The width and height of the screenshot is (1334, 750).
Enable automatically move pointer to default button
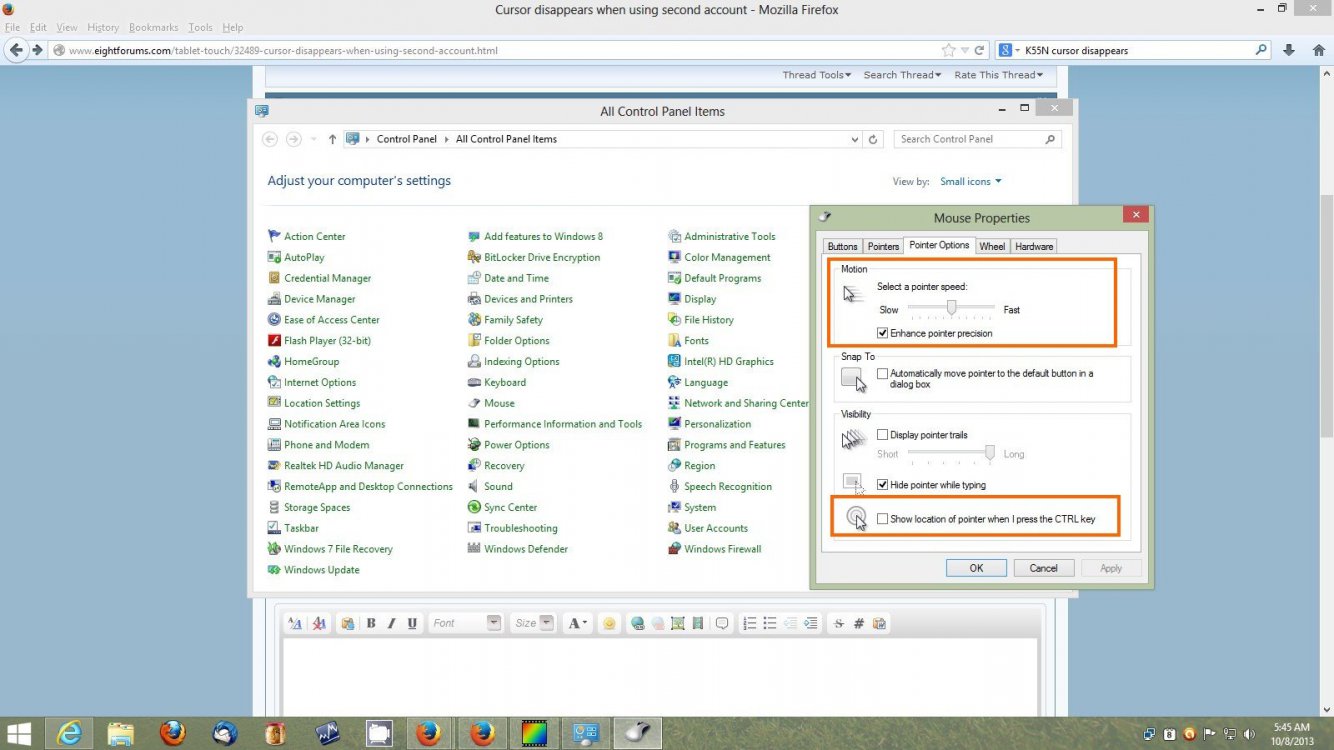point(882,373)
